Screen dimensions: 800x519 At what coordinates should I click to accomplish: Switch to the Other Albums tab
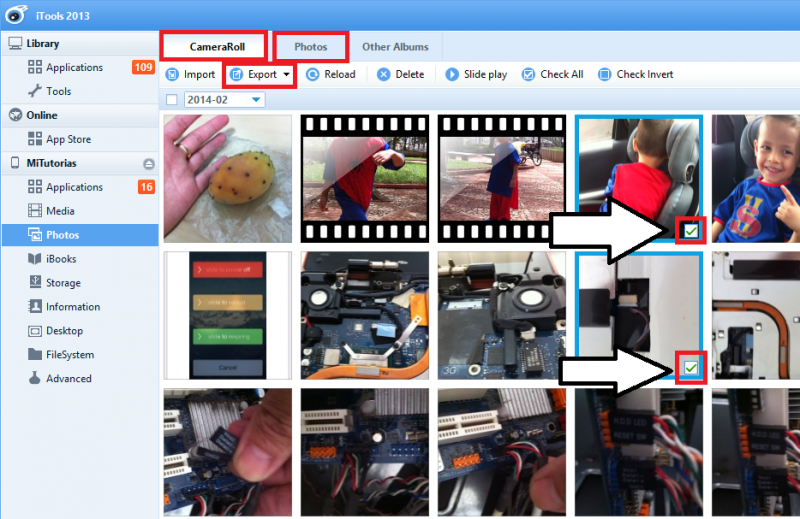coord(395,47)
